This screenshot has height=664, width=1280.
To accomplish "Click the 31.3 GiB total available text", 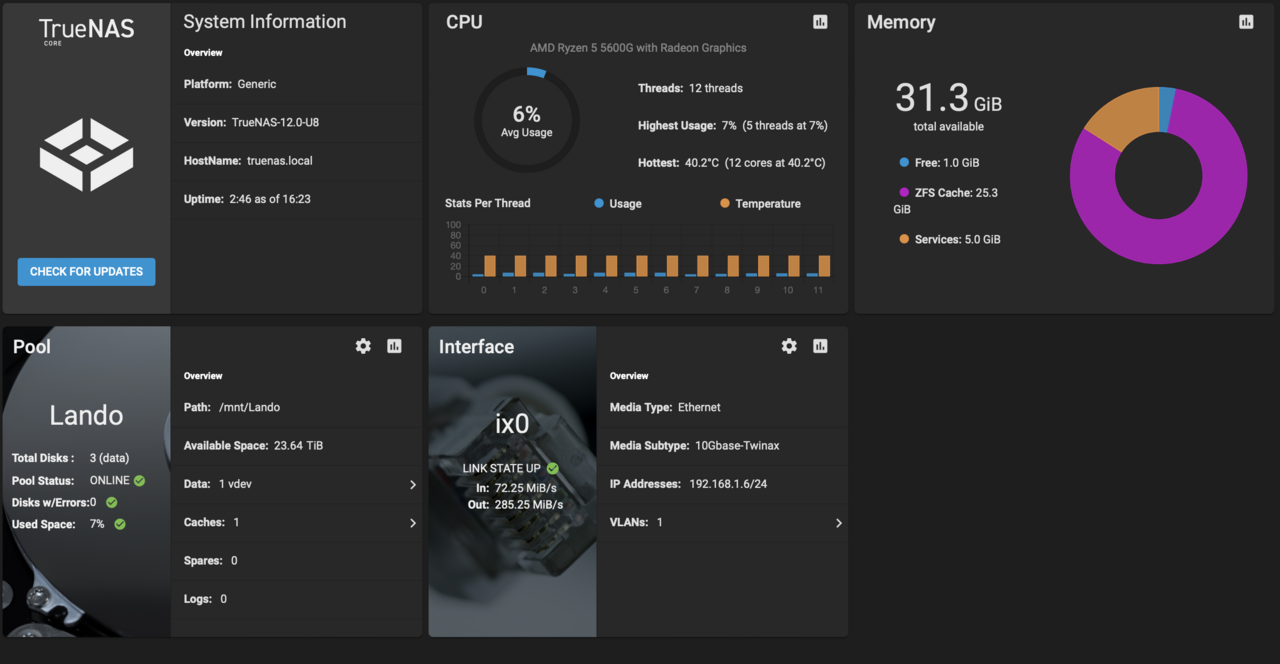I will (x=948, y=106).
